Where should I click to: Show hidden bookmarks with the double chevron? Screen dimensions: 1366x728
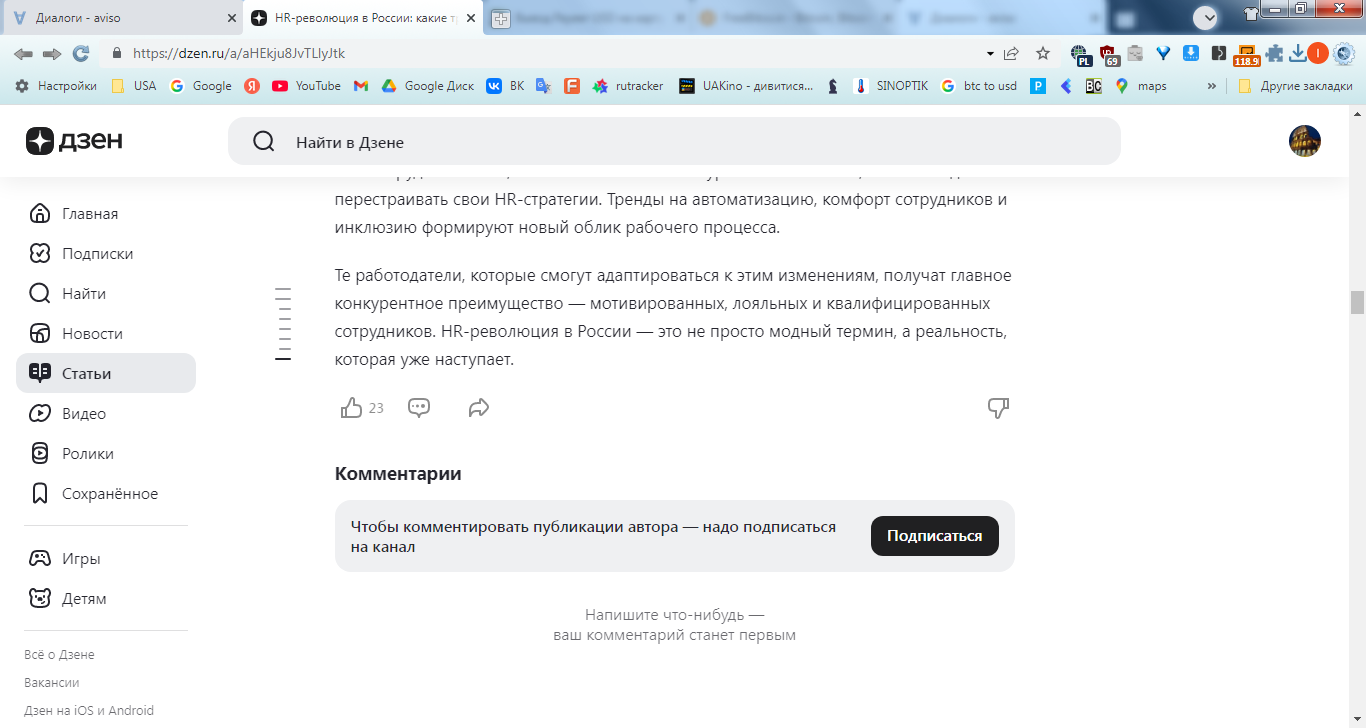point(1212,86)
